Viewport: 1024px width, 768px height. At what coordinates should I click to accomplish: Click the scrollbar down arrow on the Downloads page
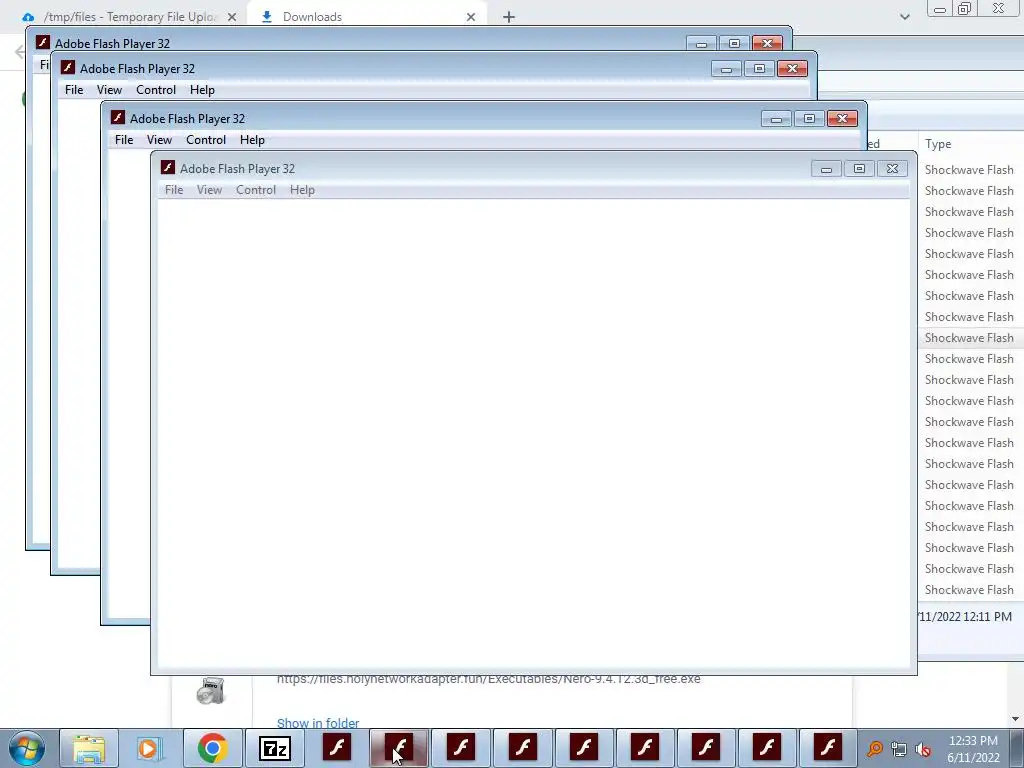(x=1016, y=719)
